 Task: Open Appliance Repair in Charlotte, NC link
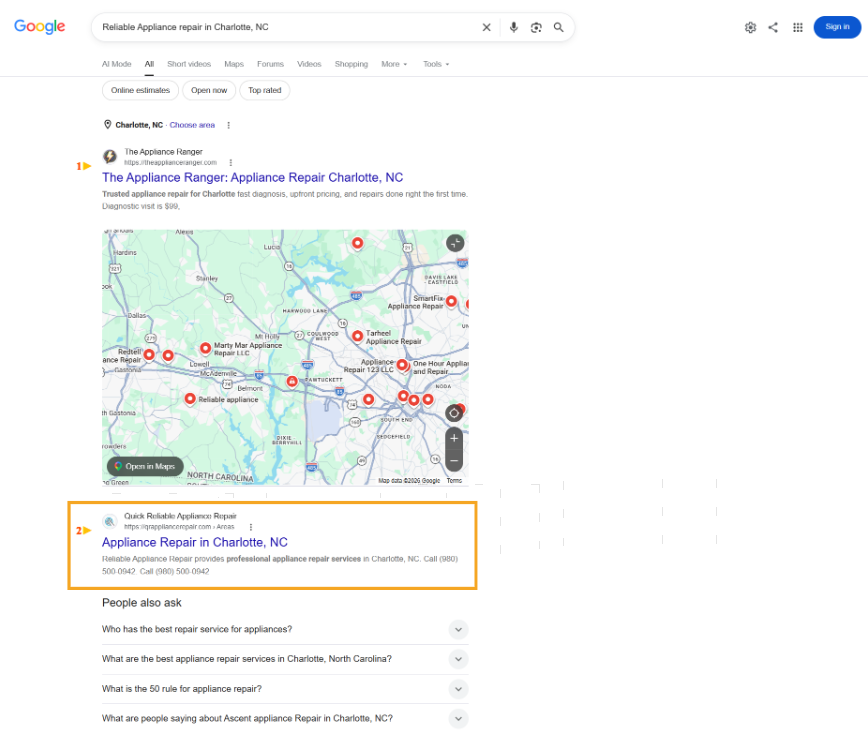(x=195, y=542)
